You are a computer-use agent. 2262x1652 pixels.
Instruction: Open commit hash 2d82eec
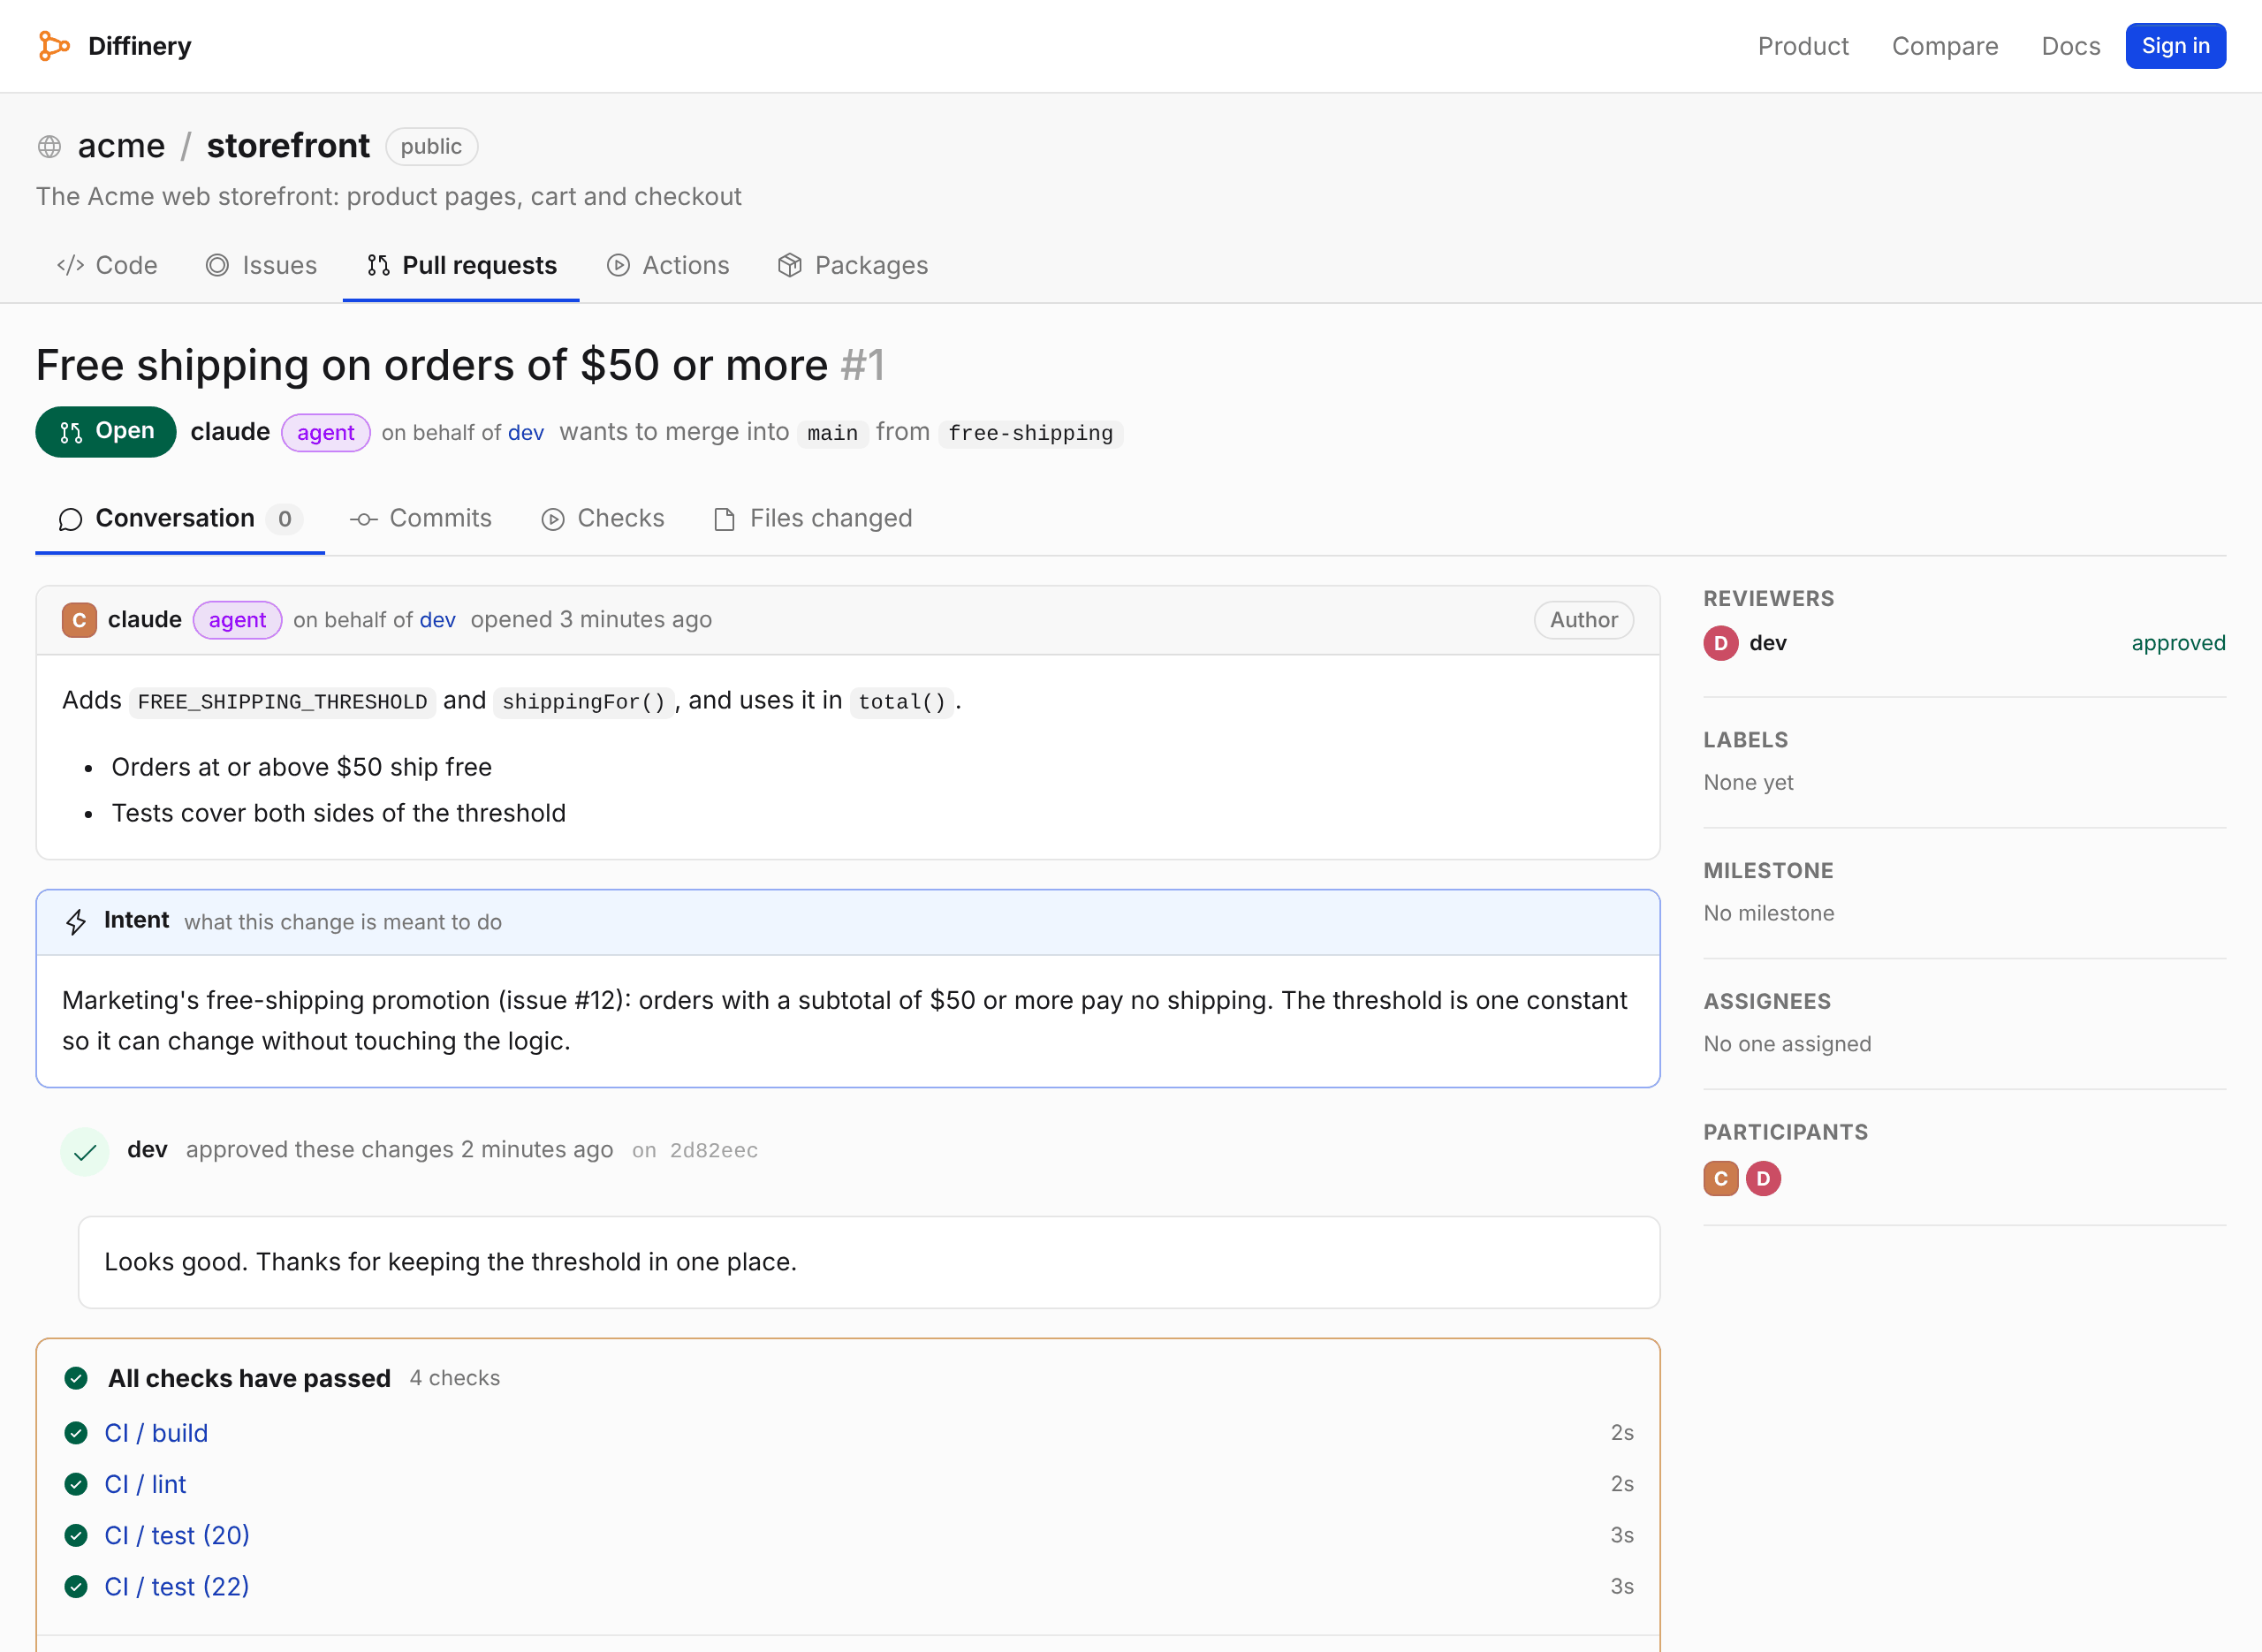(714, 1151)
